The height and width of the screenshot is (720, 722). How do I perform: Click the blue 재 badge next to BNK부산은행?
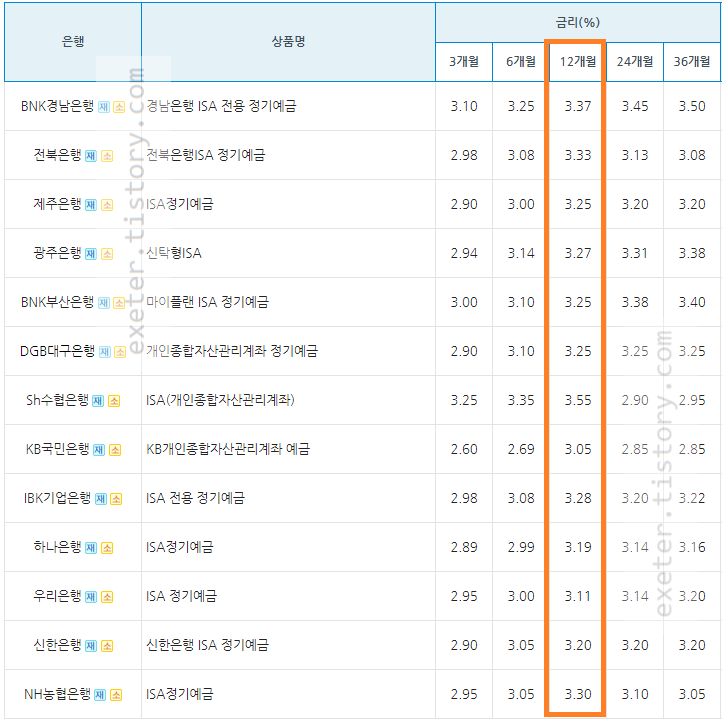(104, 303)
